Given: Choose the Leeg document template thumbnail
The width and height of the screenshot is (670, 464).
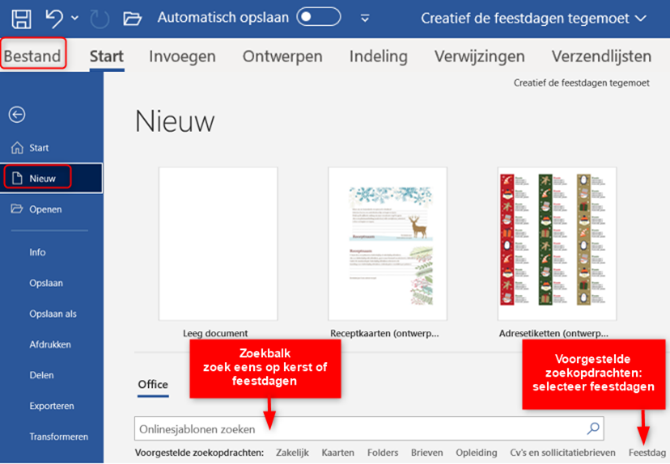Looking at the screenshot, I should [x=218, y=244].
